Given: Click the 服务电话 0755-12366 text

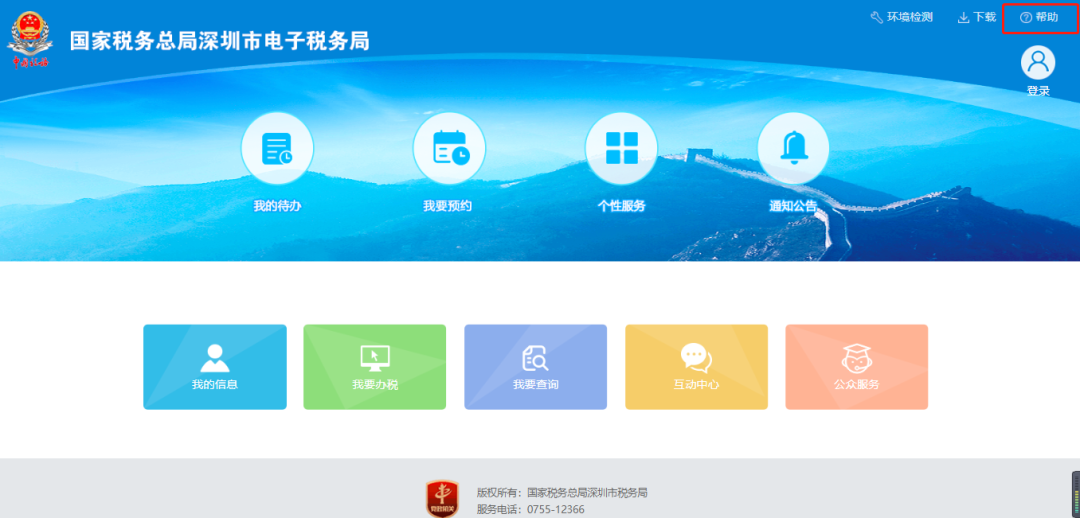Looking at the screenshot, I should pyautogui.click(x=530, y=510).
